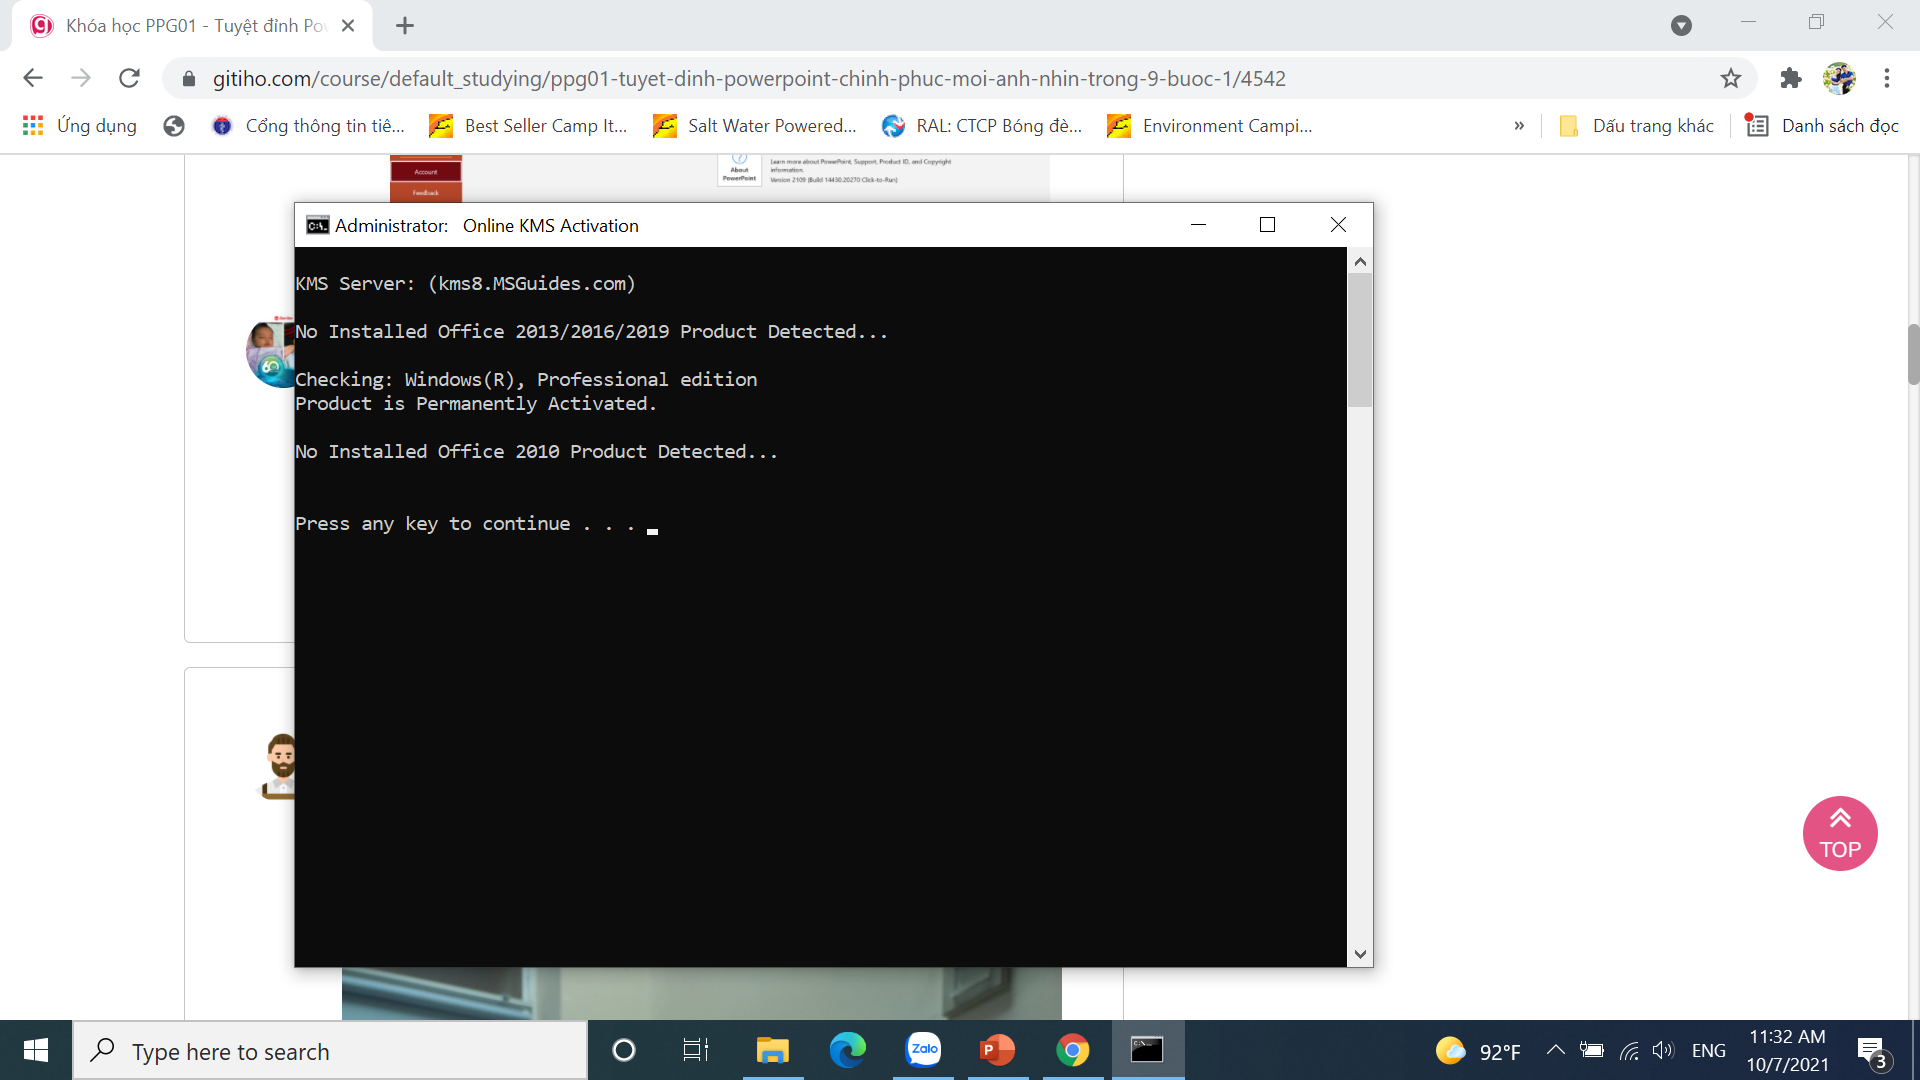Open PowerPoint from the taskbar
This screenshot has height=1080, width=1920.
pos(997,1050)
